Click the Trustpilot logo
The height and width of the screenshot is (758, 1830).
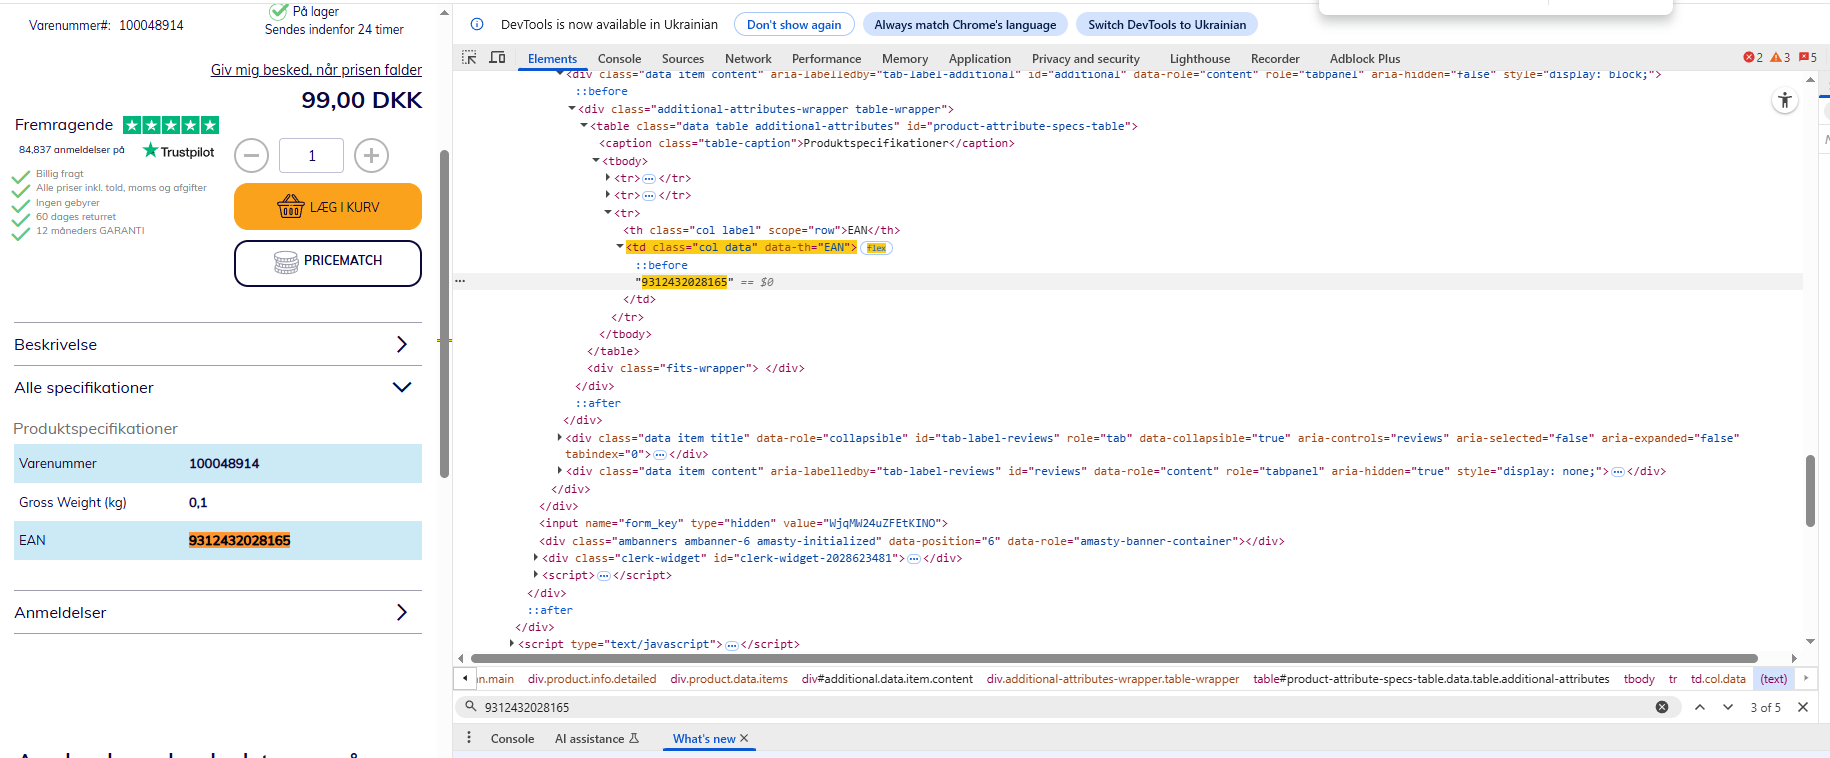coord(179,151)
